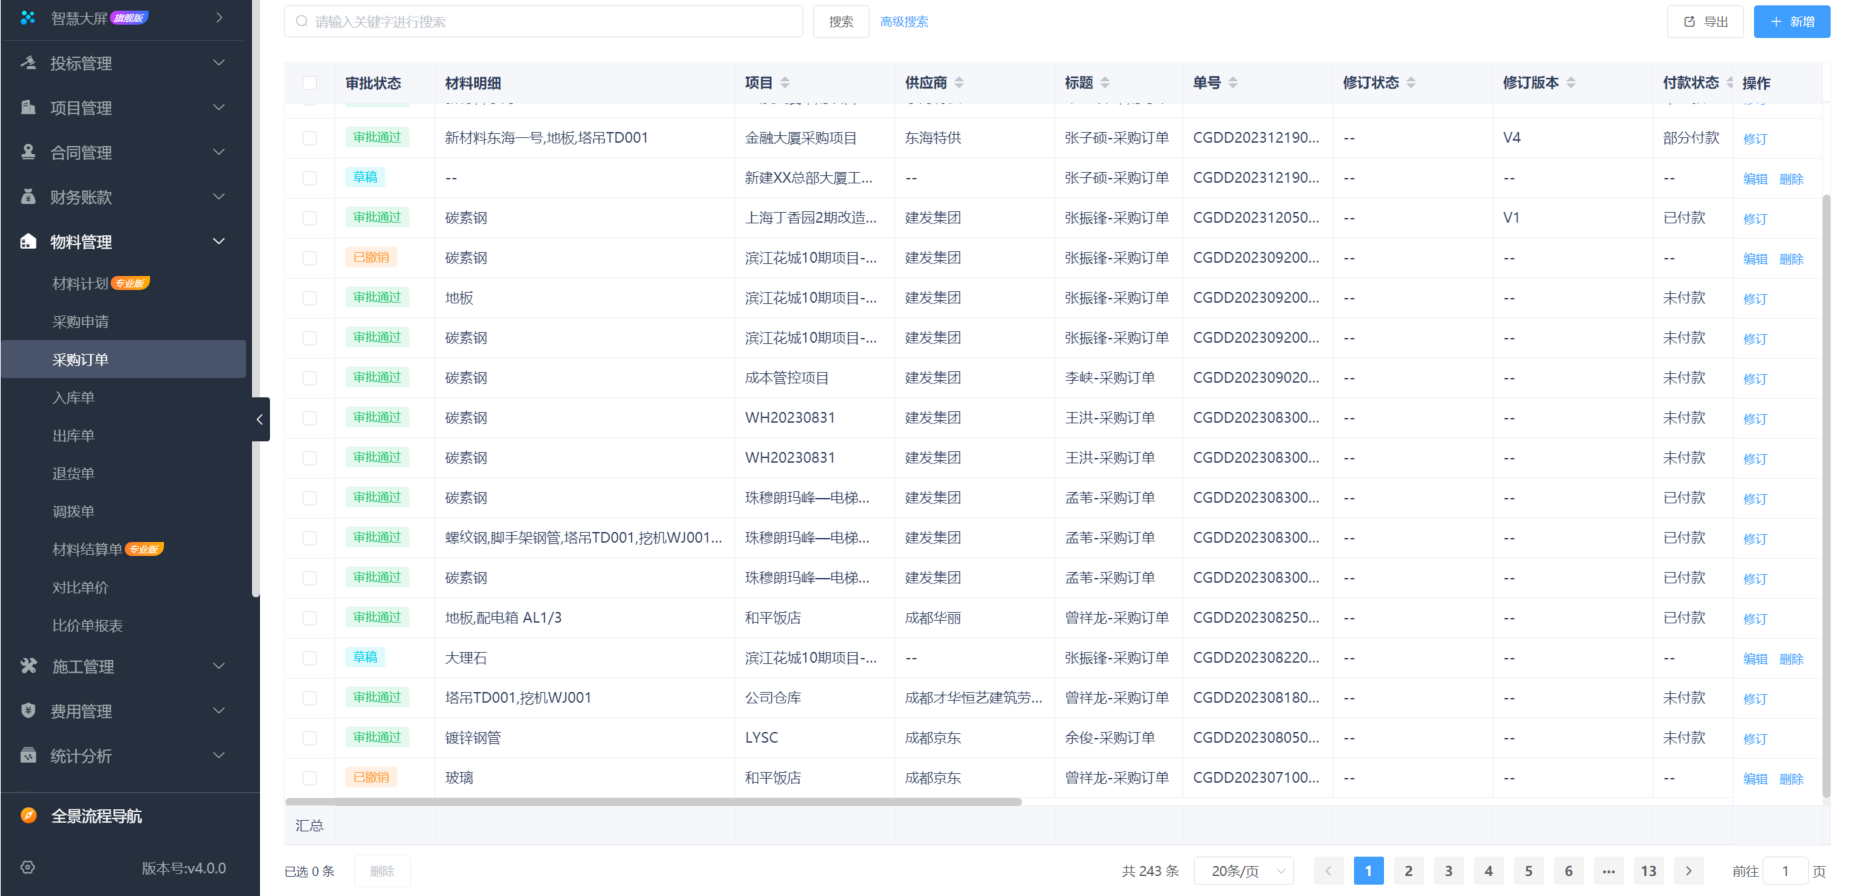
Task: Click the 新增 button
Action: [x=1791, y=22]
